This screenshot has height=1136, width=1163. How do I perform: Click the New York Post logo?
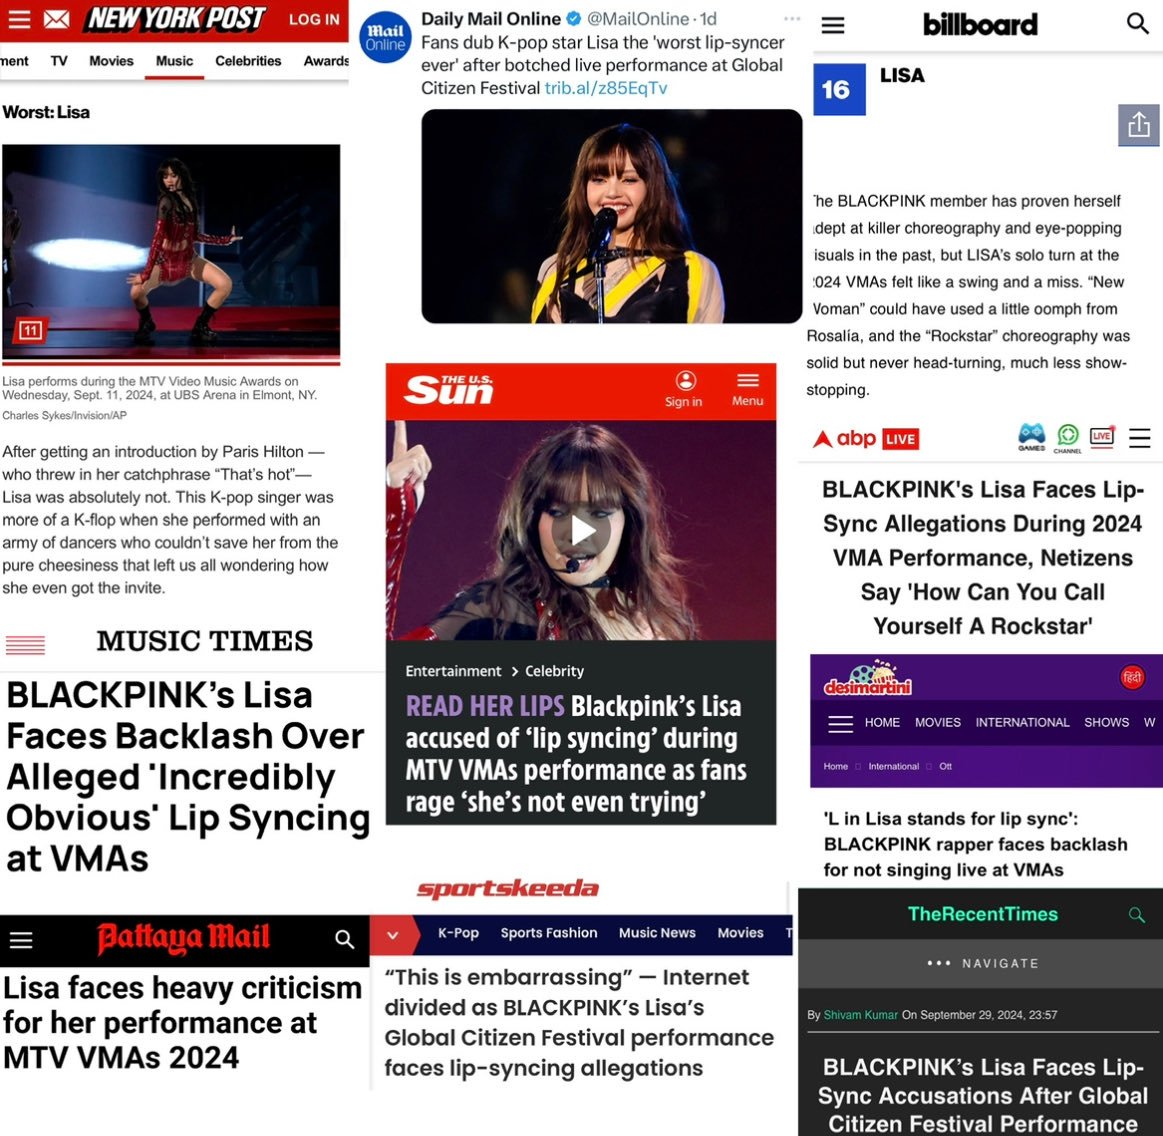coord(175,18)
